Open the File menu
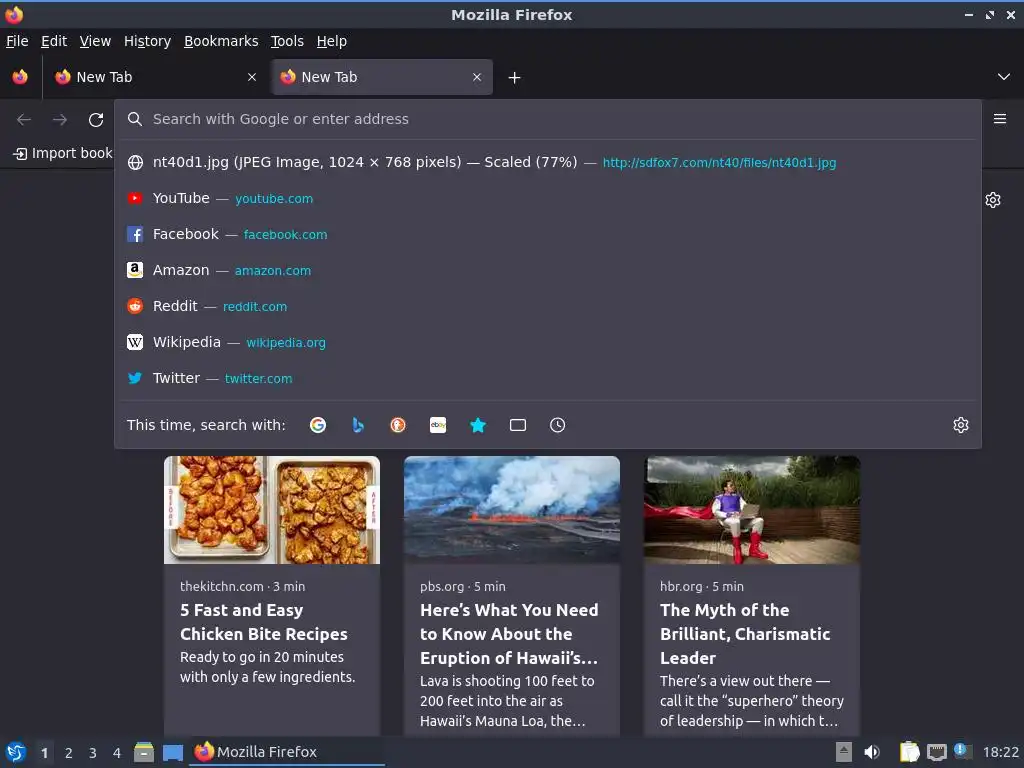 coord(17,41)
